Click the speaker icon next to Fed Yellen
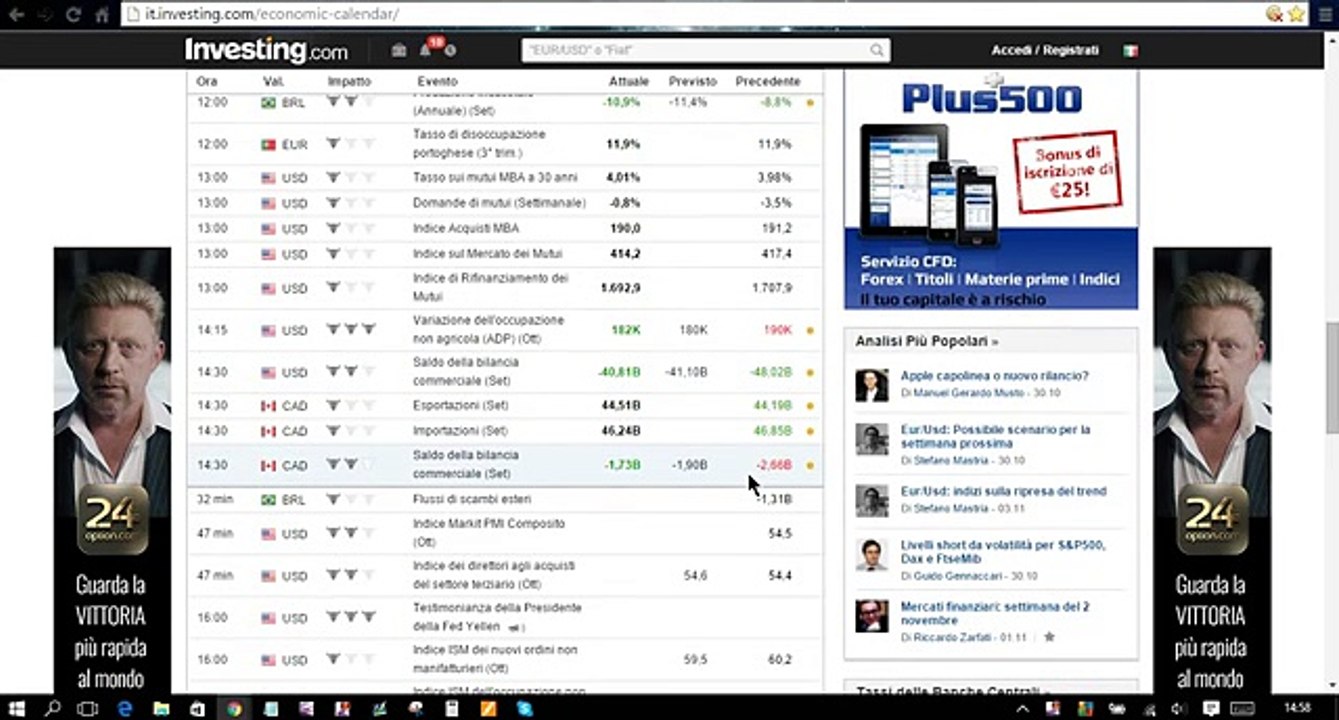Viewport: 1339px width, 720px height. [516, 628]
